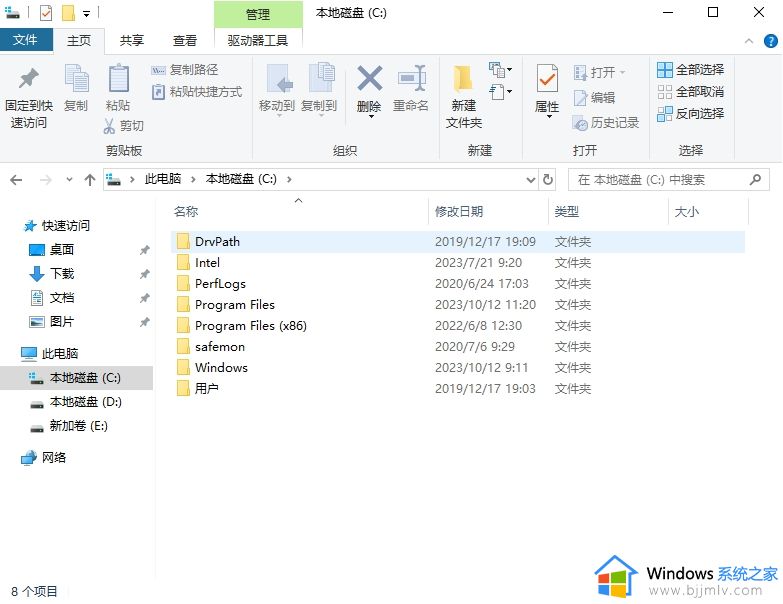Switch to the View (查看) tab
783x604 pixels.
(x=185, y=40)
